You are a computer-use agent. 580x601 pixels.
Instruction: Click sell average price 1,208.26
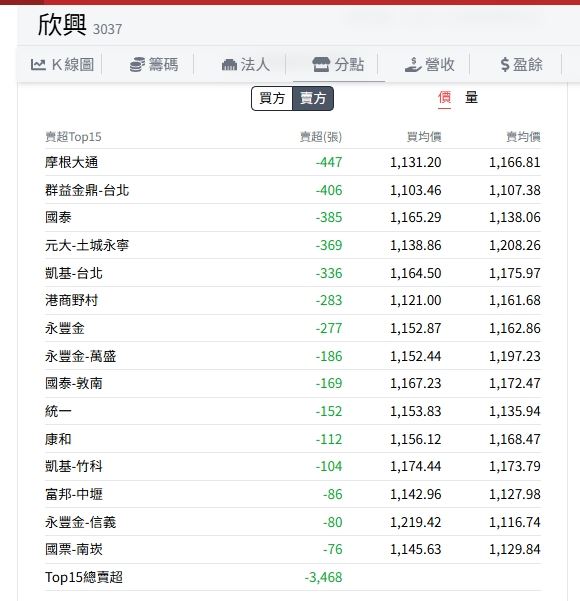click(514, 245)
